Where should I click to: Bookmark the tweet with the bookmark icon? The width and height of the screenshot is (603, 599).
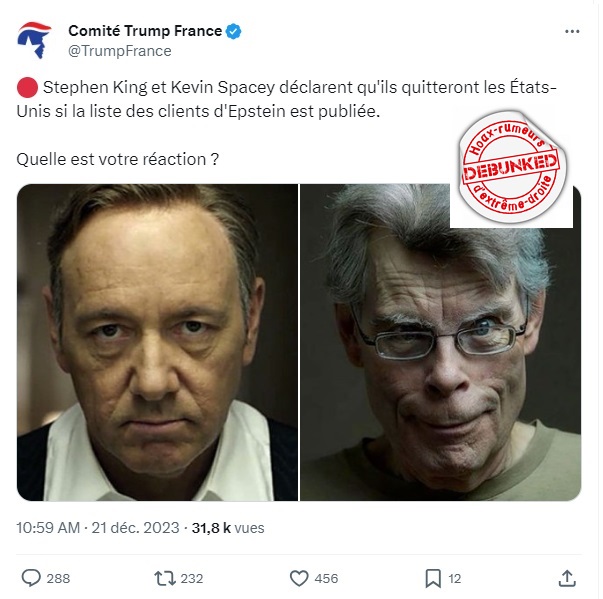pyautogui.click(x=433, y=578)
